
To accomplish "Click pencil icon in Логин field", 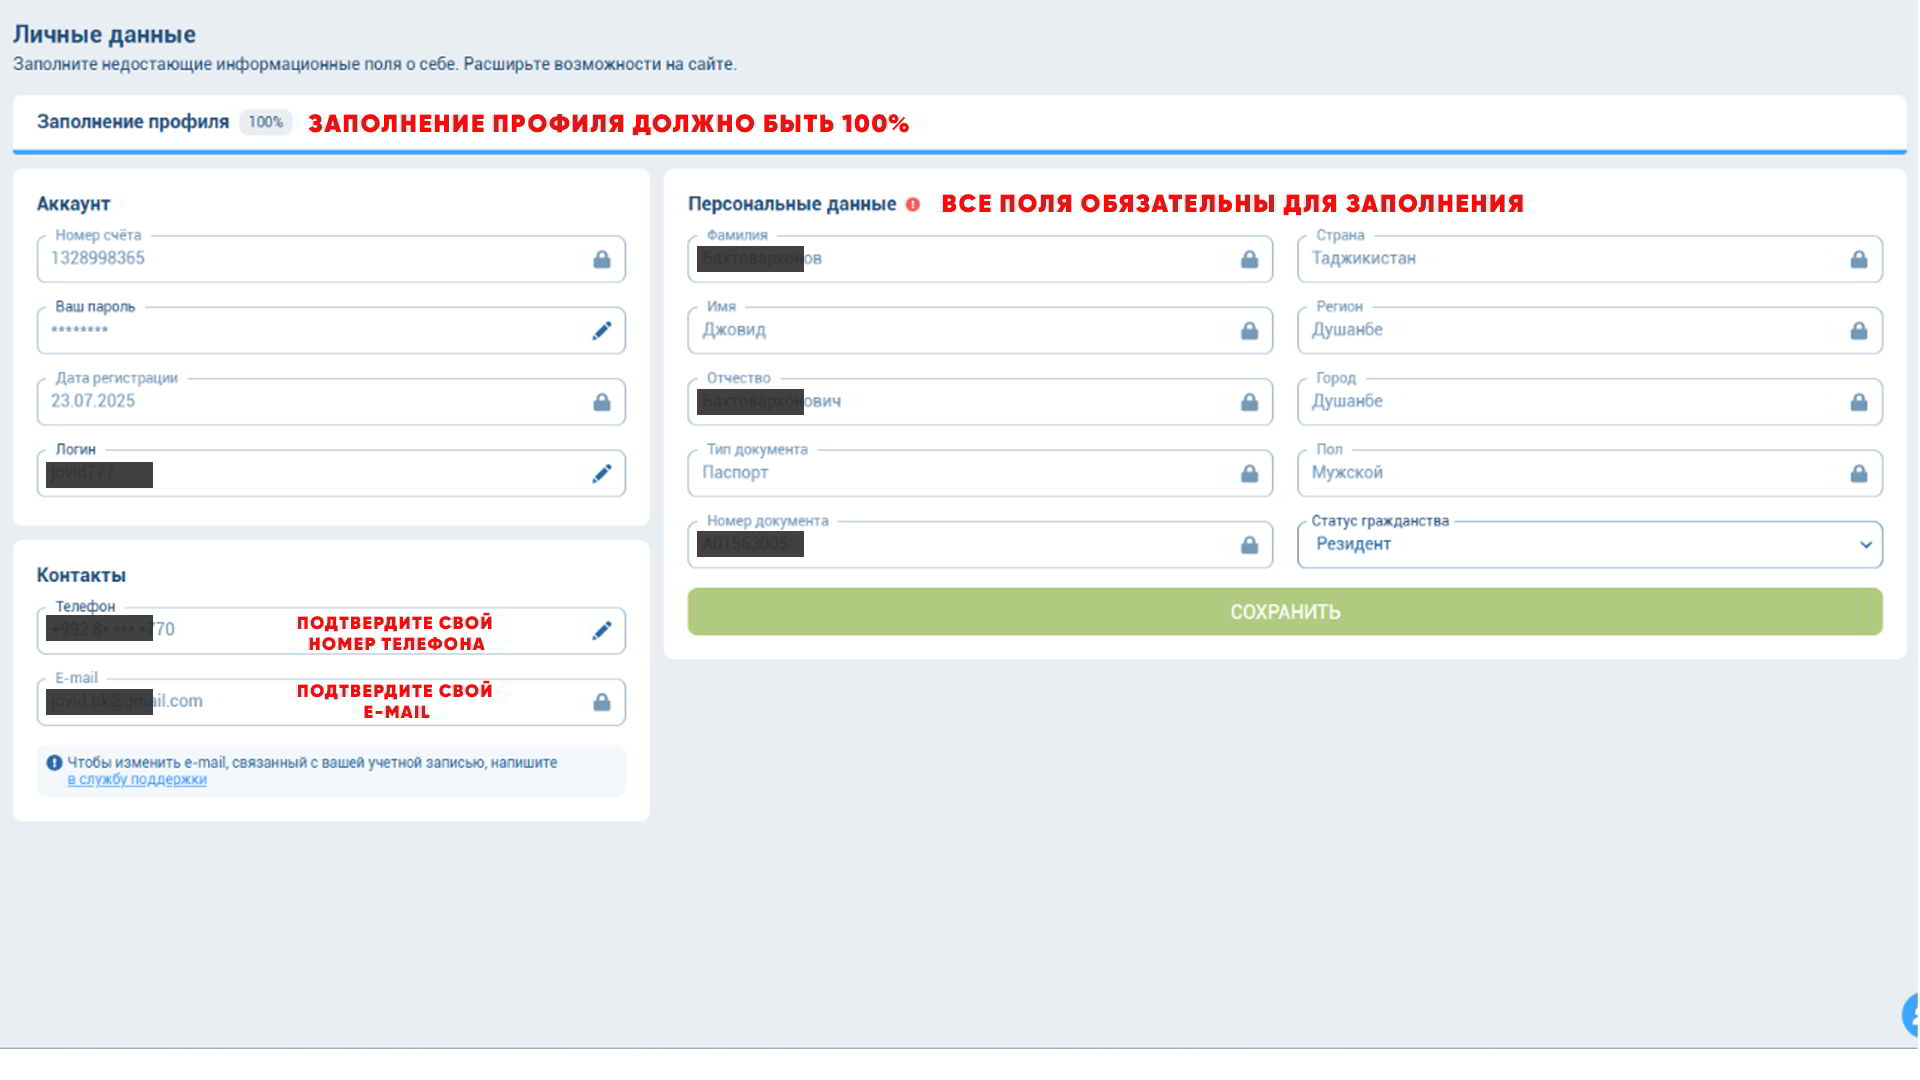I will pos(601,474).
